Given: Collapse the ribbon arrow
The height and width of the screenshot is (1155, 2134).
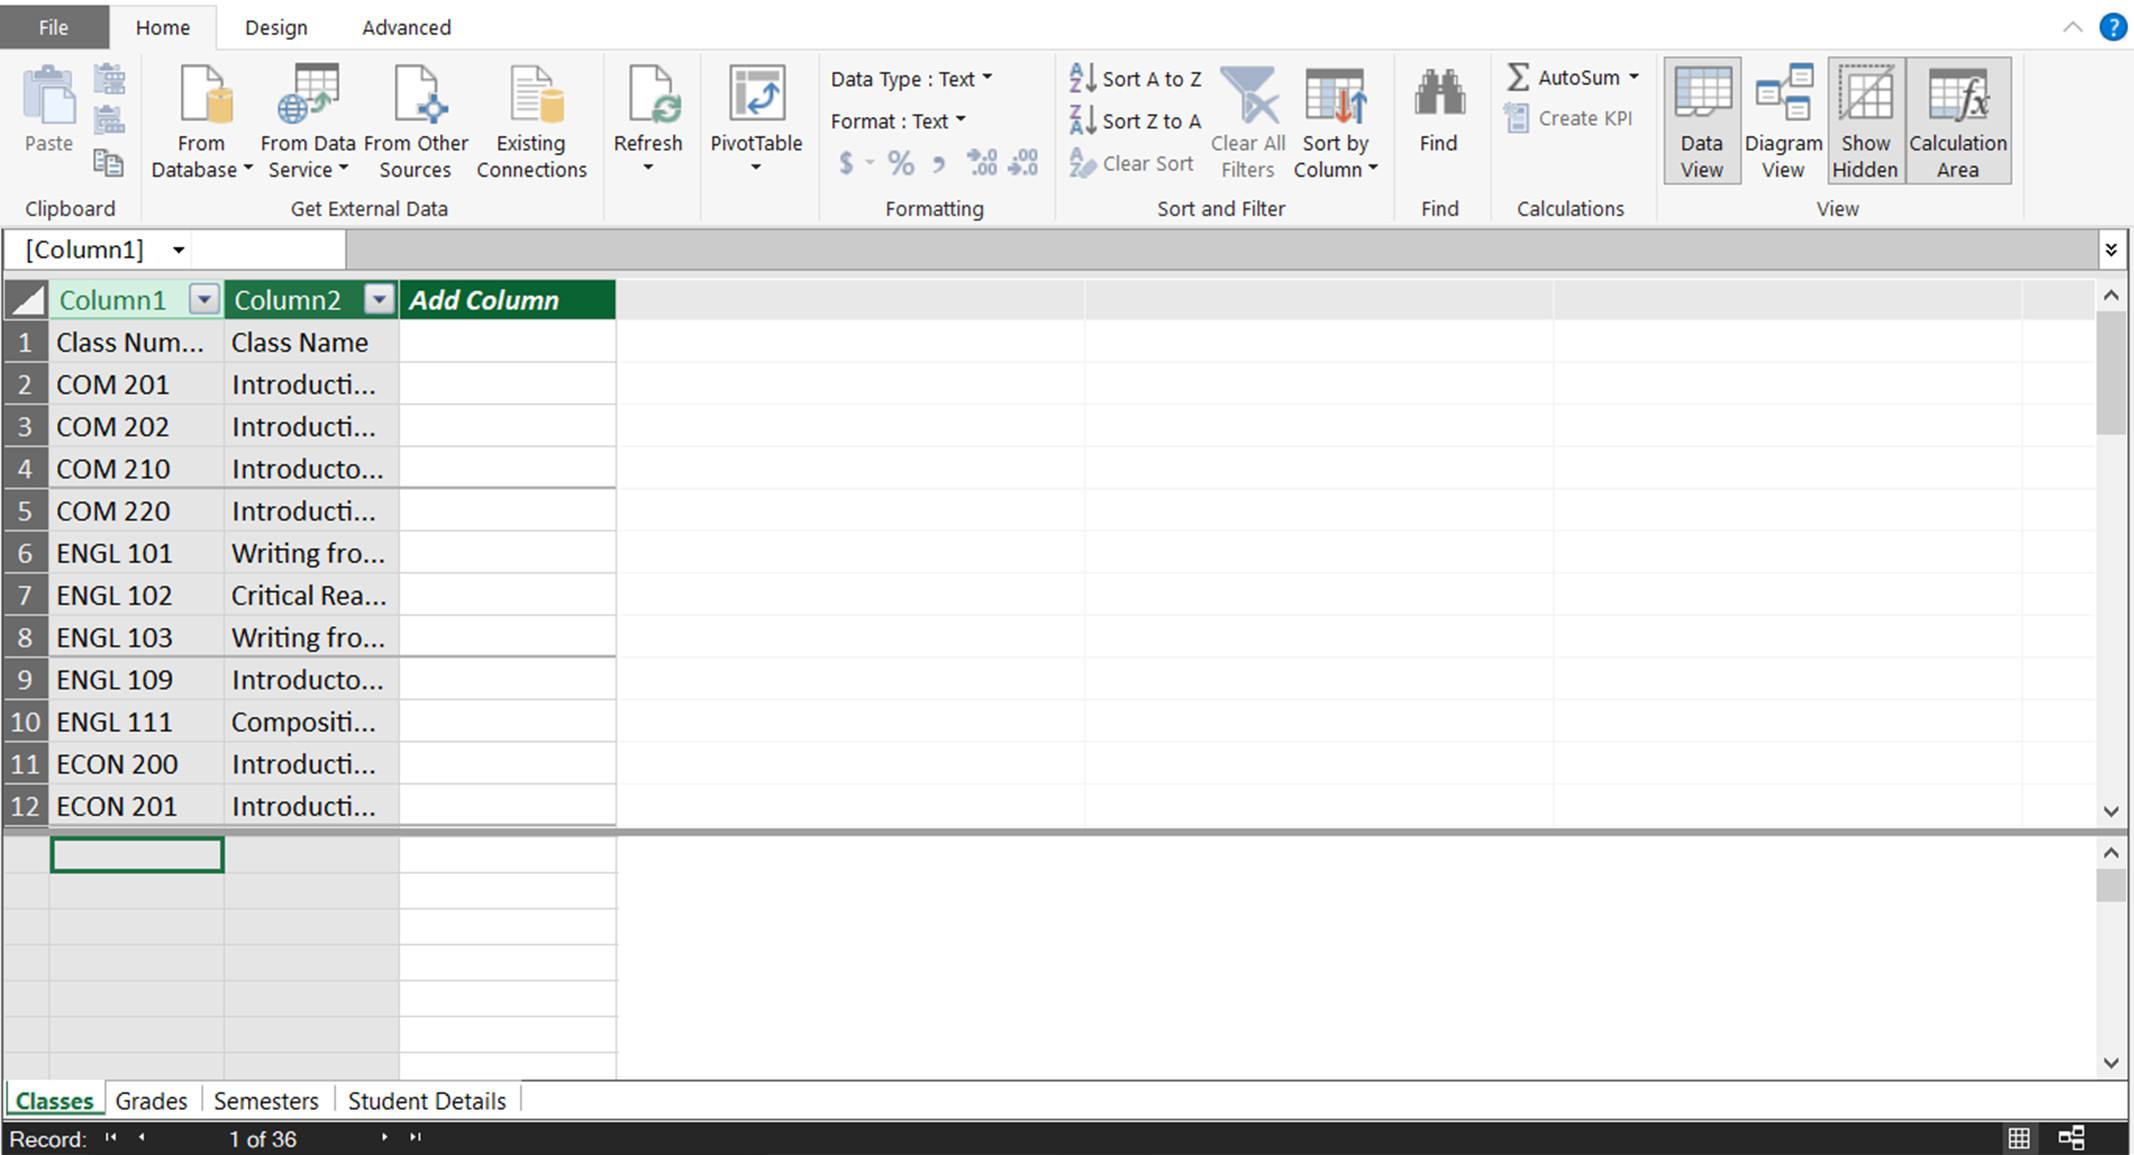Looking at the screenshot, I should pyautogui.click(x=2073, y=27).
